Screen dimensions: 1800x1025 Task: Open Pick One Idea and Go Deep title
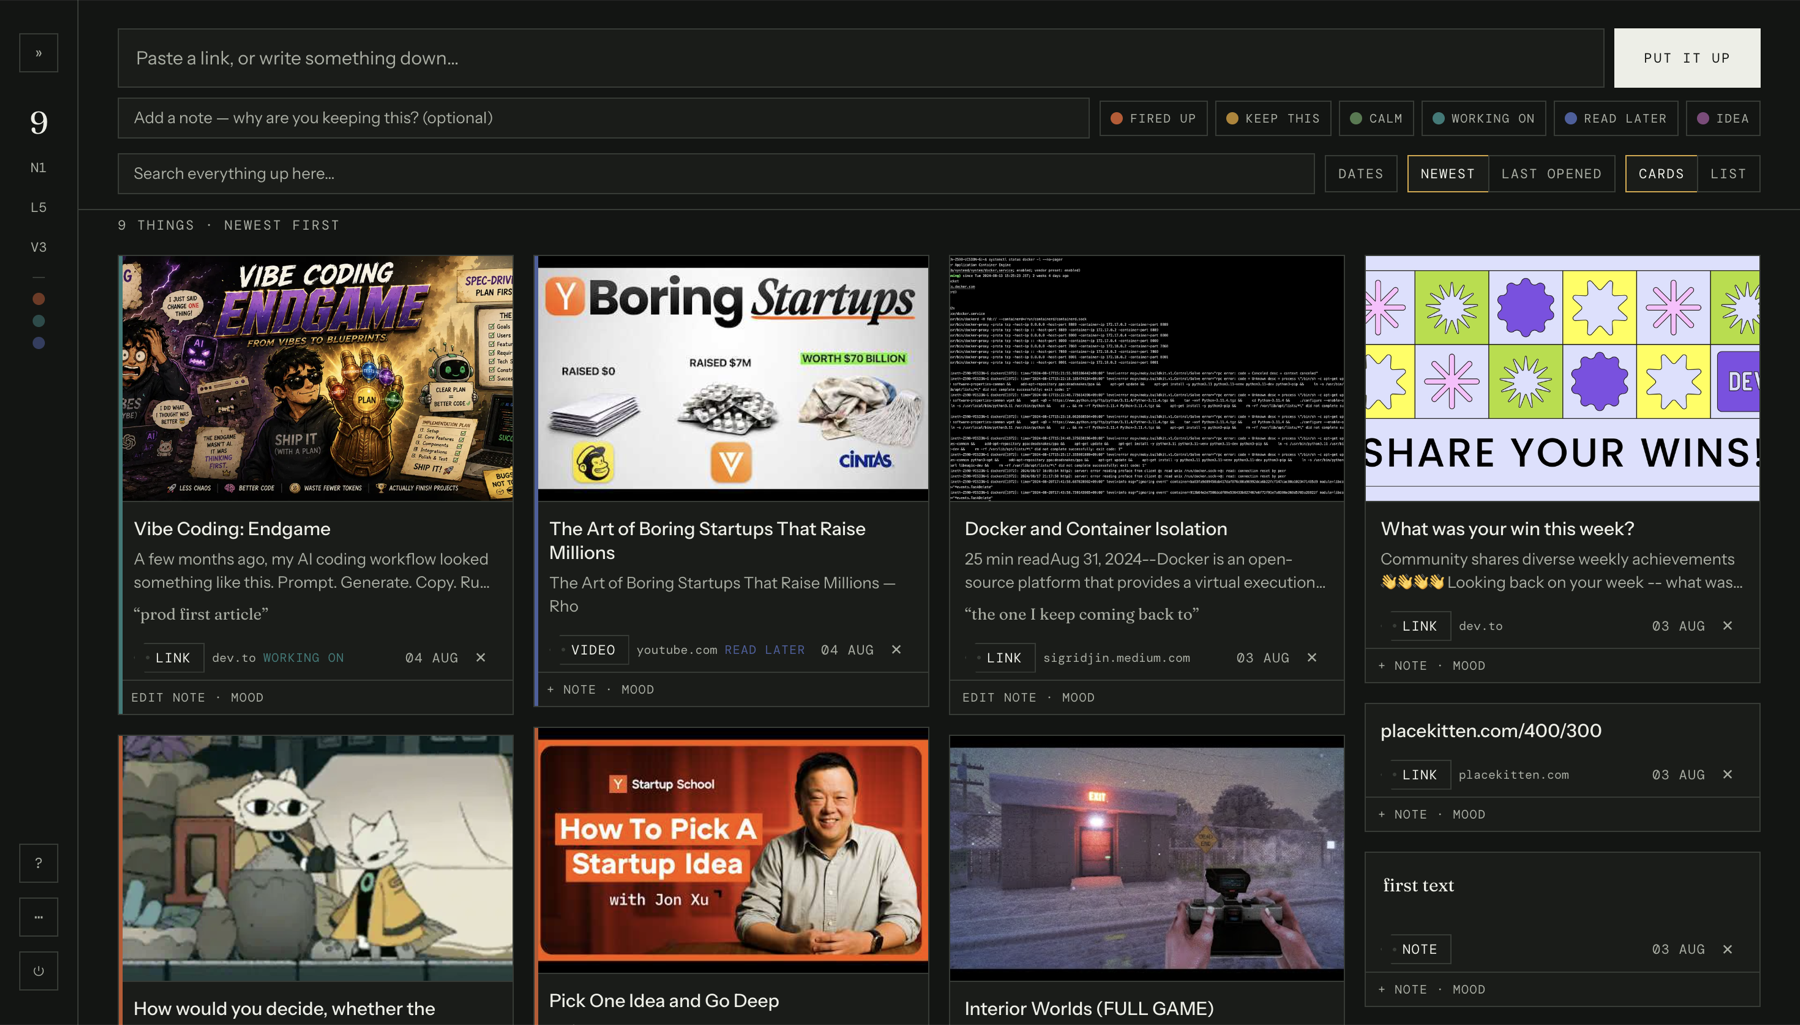coord(664,1001)
